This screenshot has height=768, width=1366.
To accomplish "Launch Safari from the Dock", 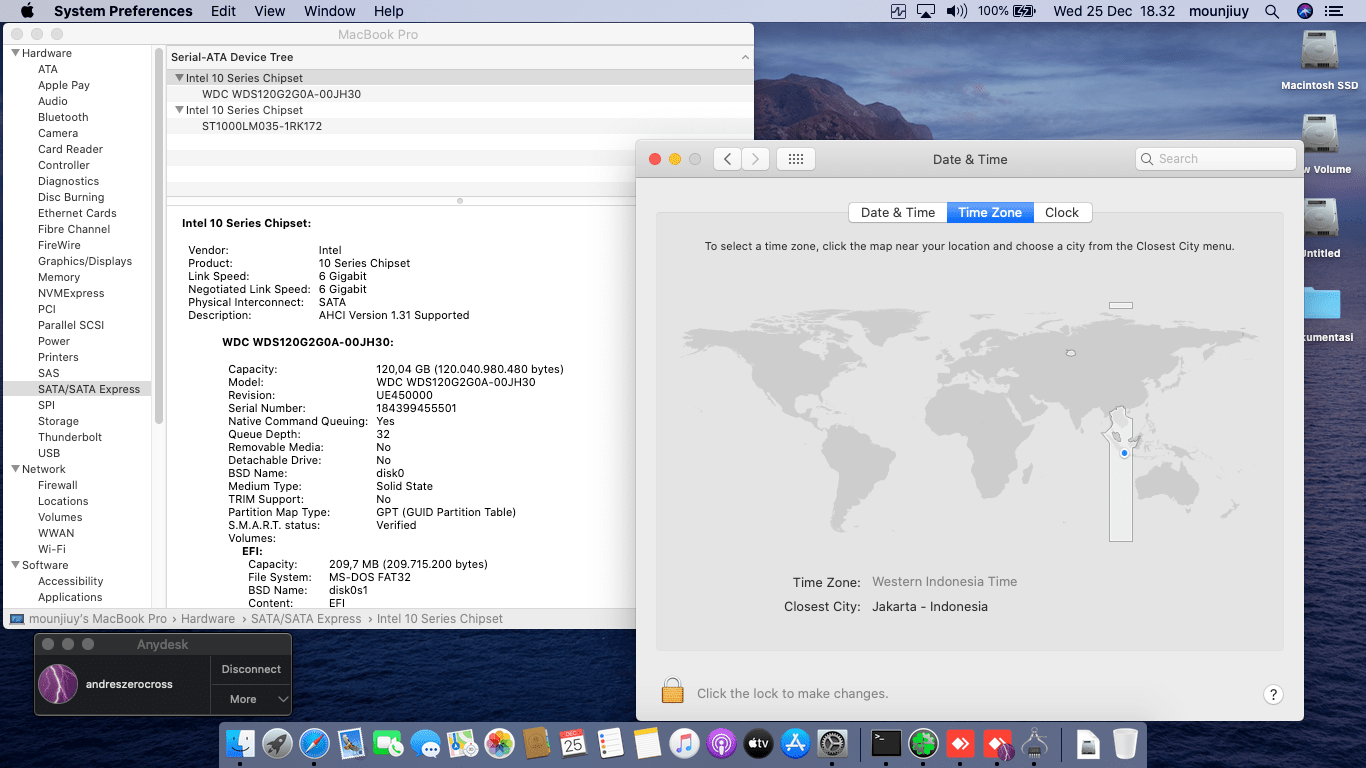I will tap(314, 743).
